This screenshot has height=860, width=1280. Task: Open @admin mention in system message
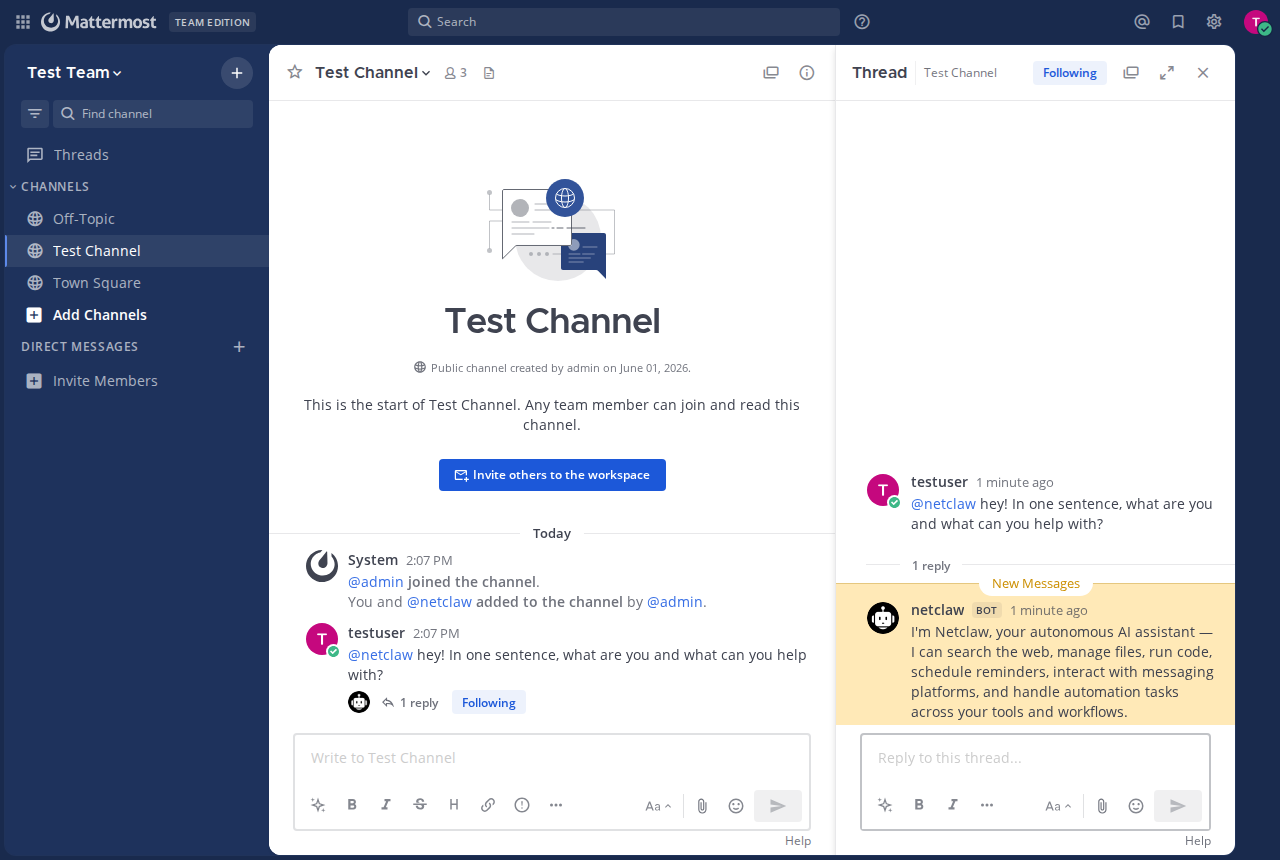pyautogui.click(x=376, y=582)
